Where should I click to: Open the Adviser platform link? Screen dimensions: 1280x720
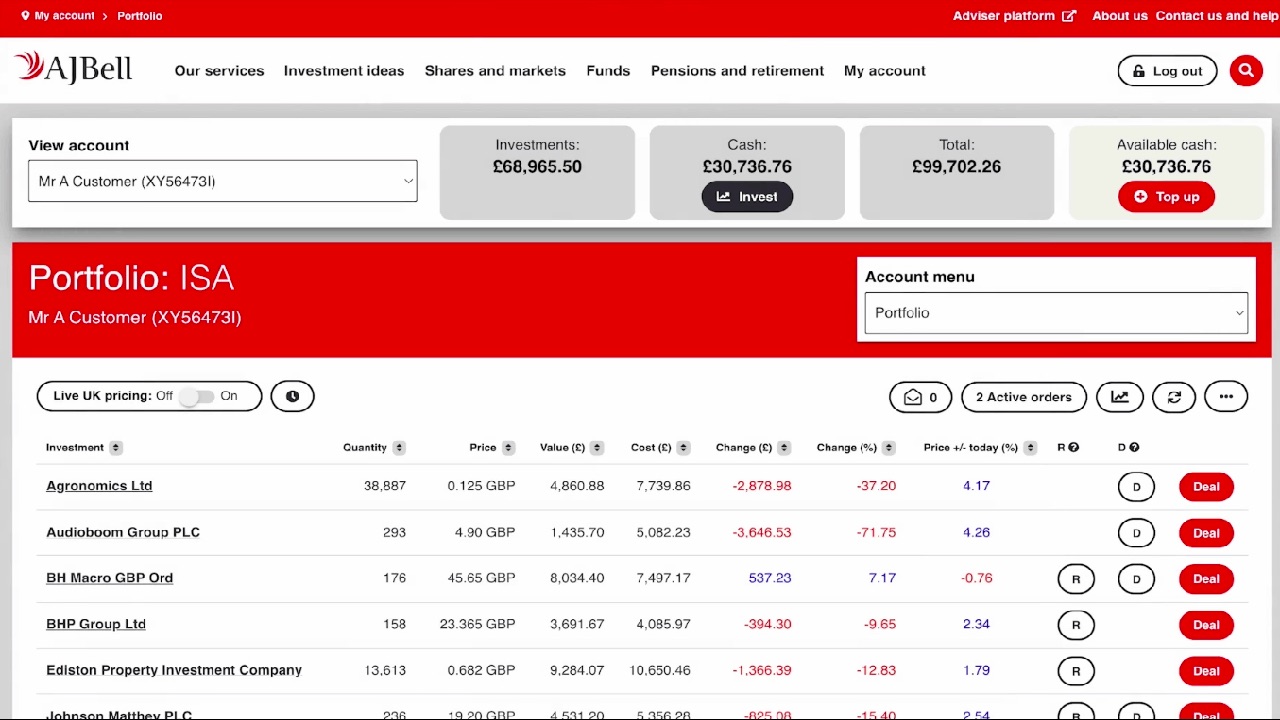click(x=1014, y=16)
